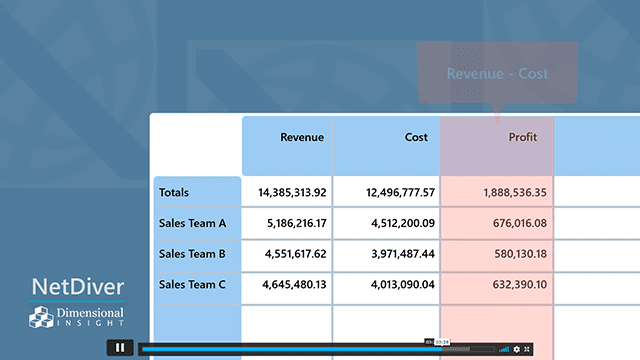Click profit value 676,016.08
Image resolution: width=640 pixels, height=360 pixels.
tap(520, 223)
